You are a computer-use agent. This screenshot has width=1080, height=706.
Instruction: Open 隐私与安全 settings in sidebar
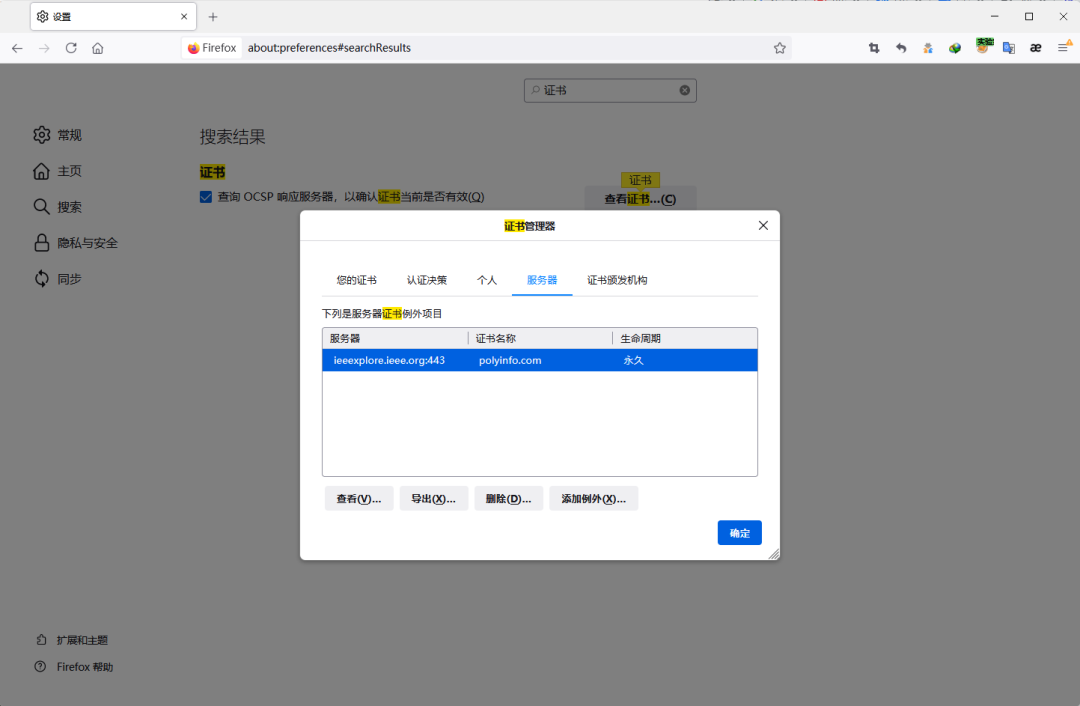point(76,242)
